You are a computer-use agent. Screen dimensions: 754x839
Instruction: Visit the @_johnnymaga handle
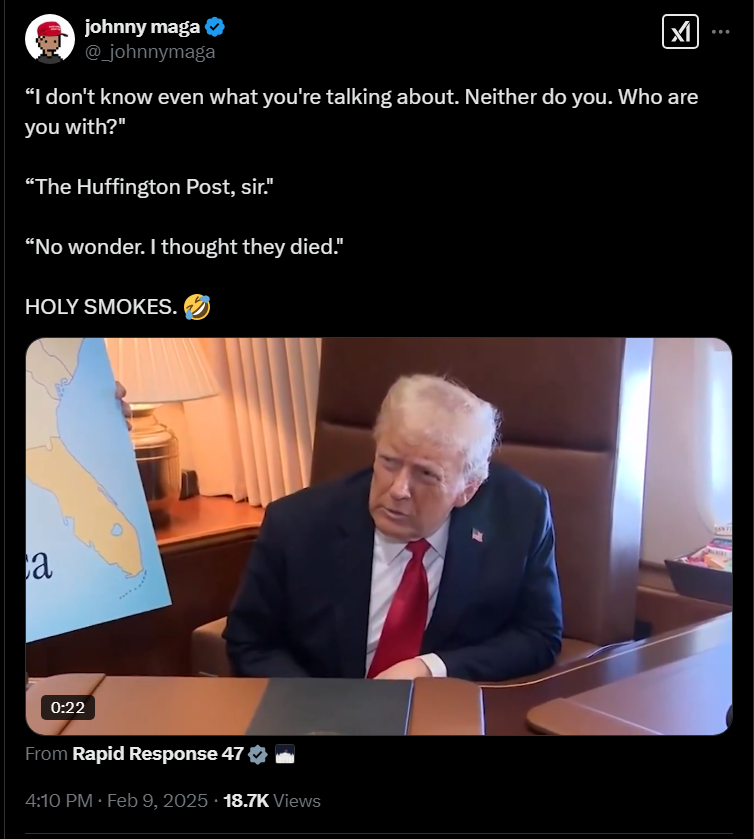click(x=150, y=52)
